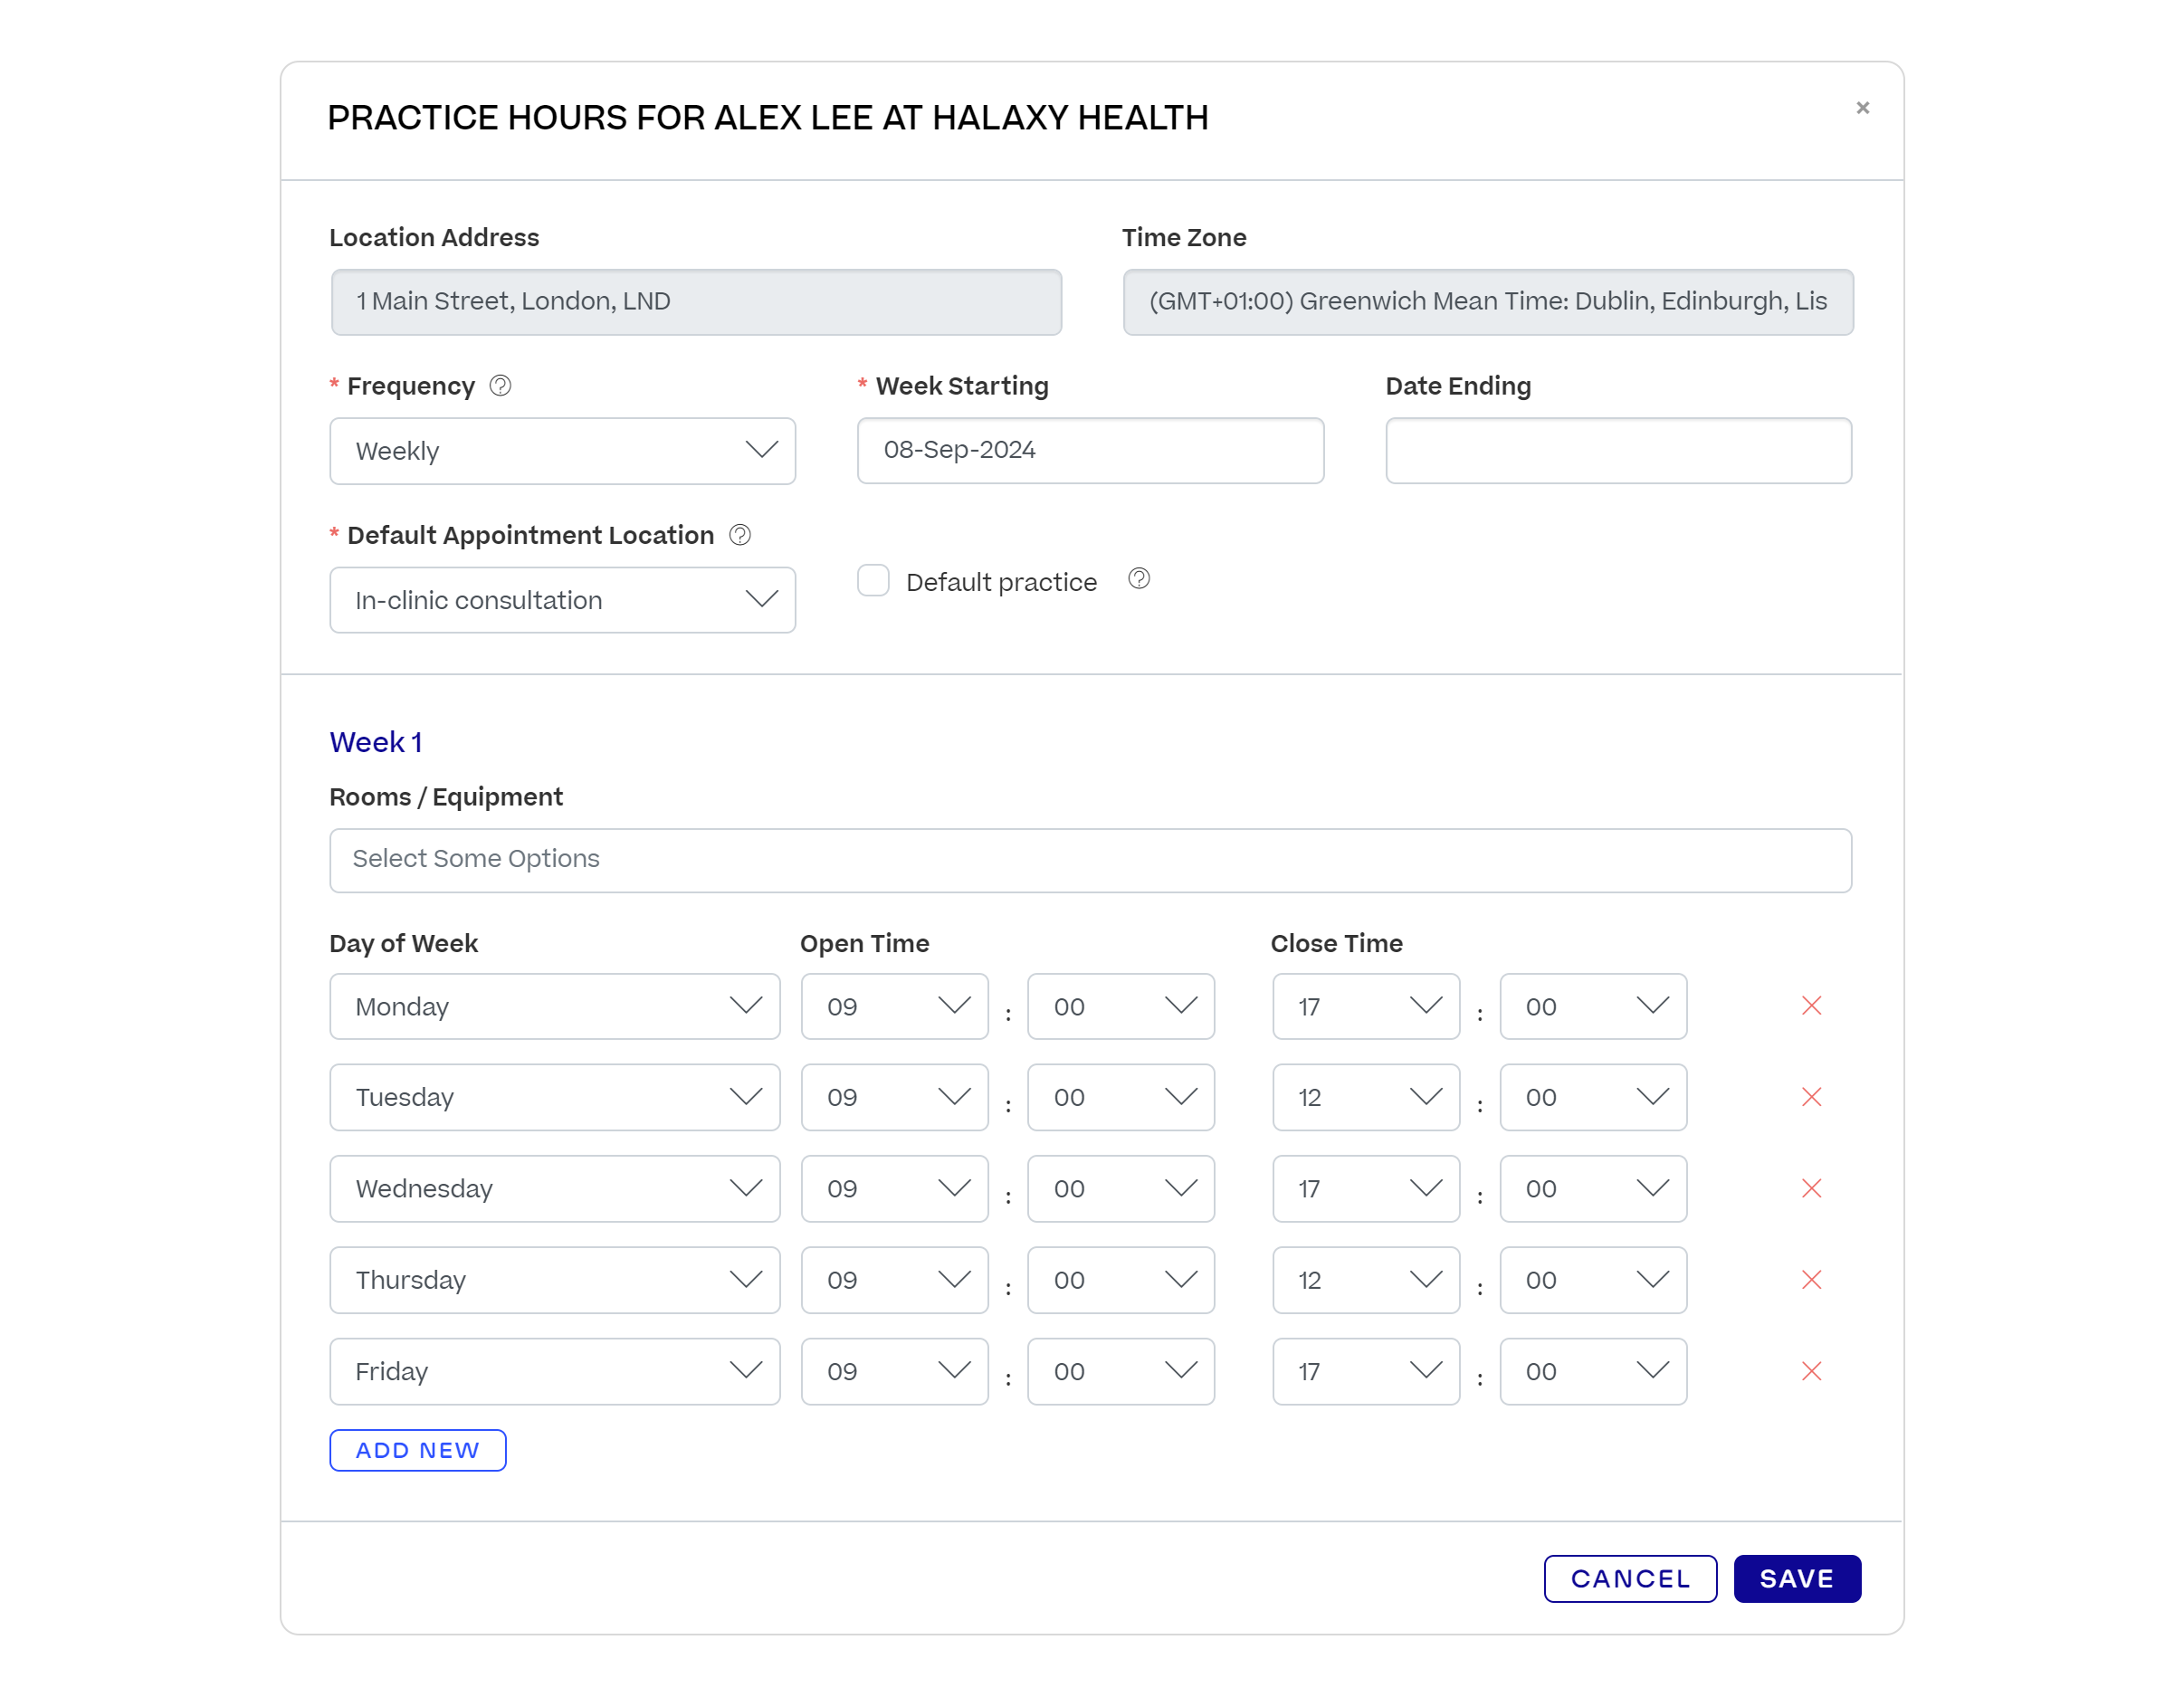Open the Frequency dropdown showing Weekly
This screenshot has width=2184, height=1697.
[561, 451]
